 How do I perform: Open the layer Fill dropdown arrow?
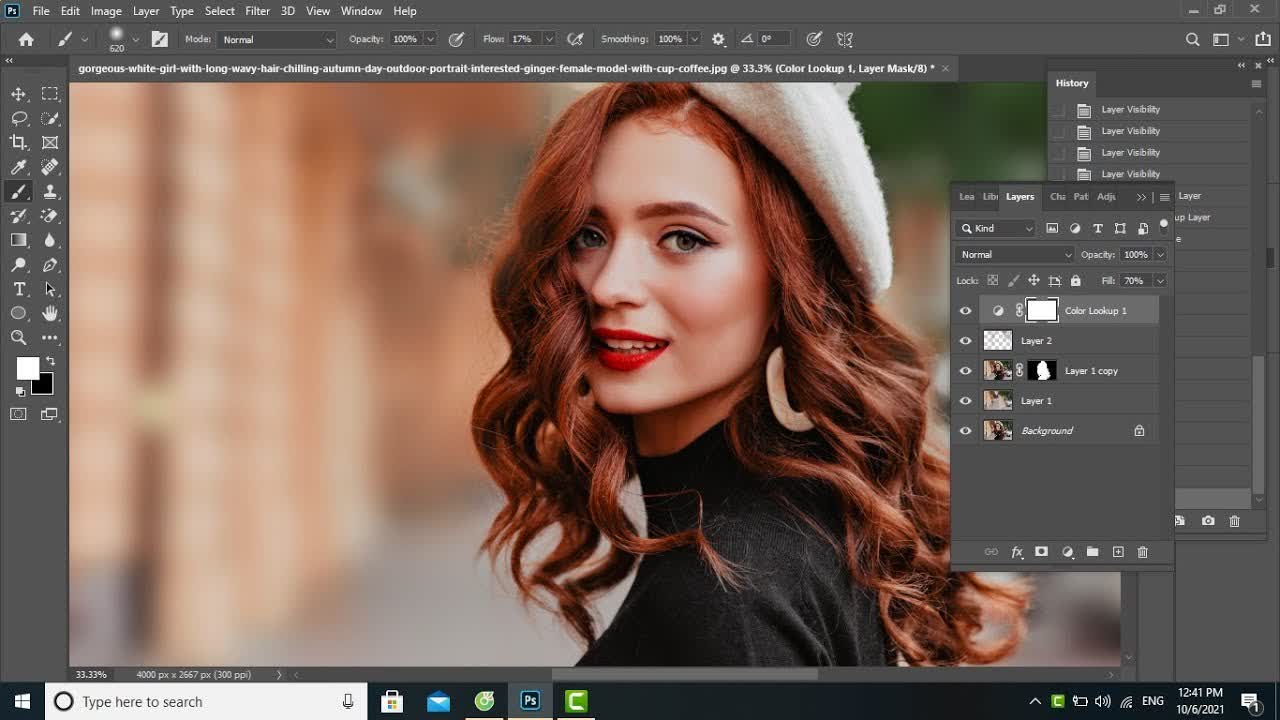click(x=1160, y=281)
